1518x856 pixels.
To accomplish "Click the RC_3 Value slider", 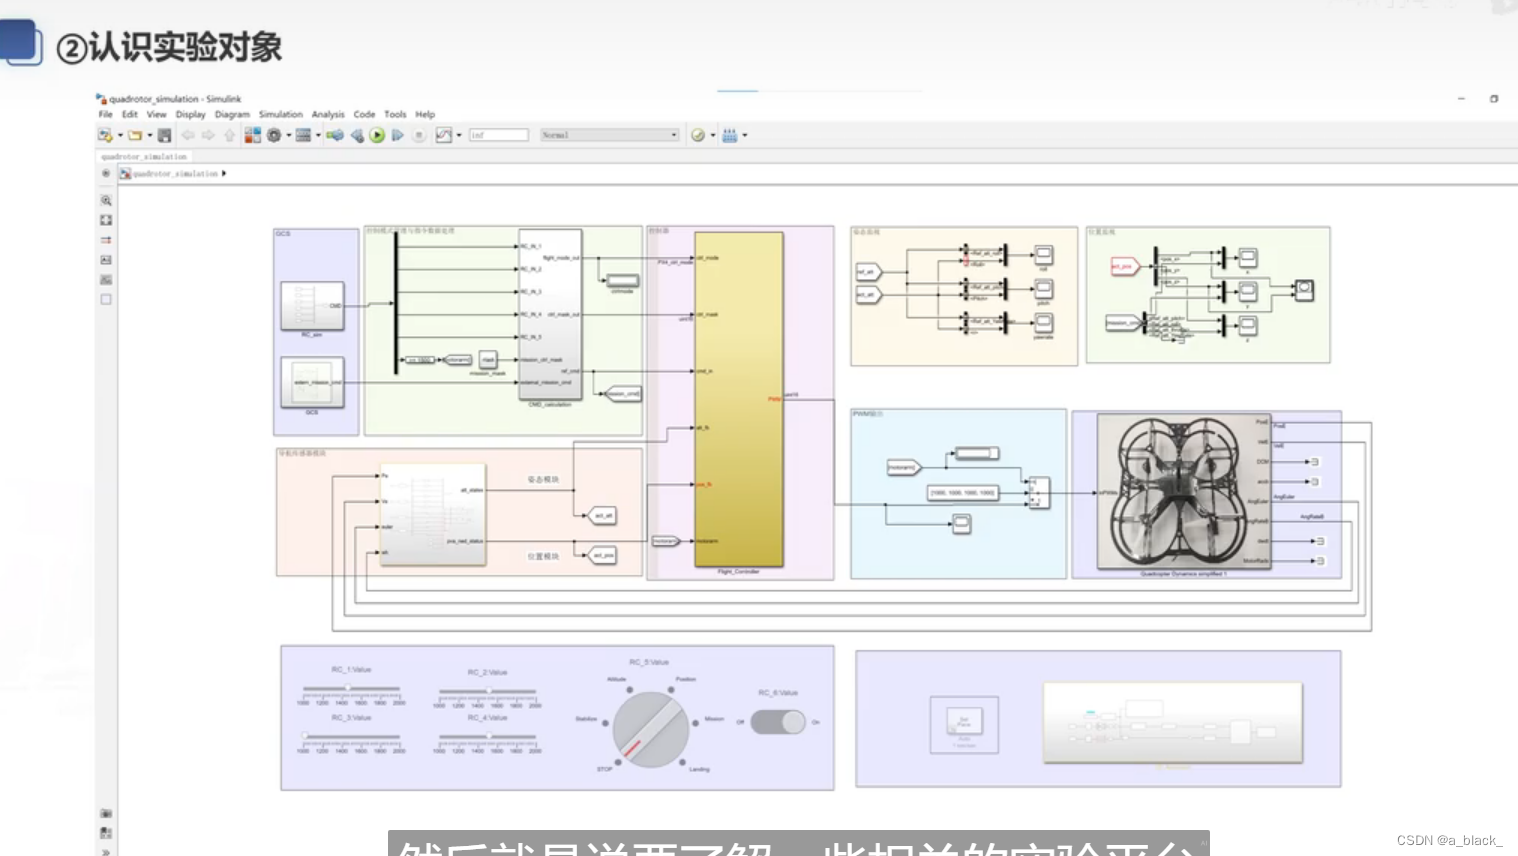I will pyautogui.click(x=351, y=736).
